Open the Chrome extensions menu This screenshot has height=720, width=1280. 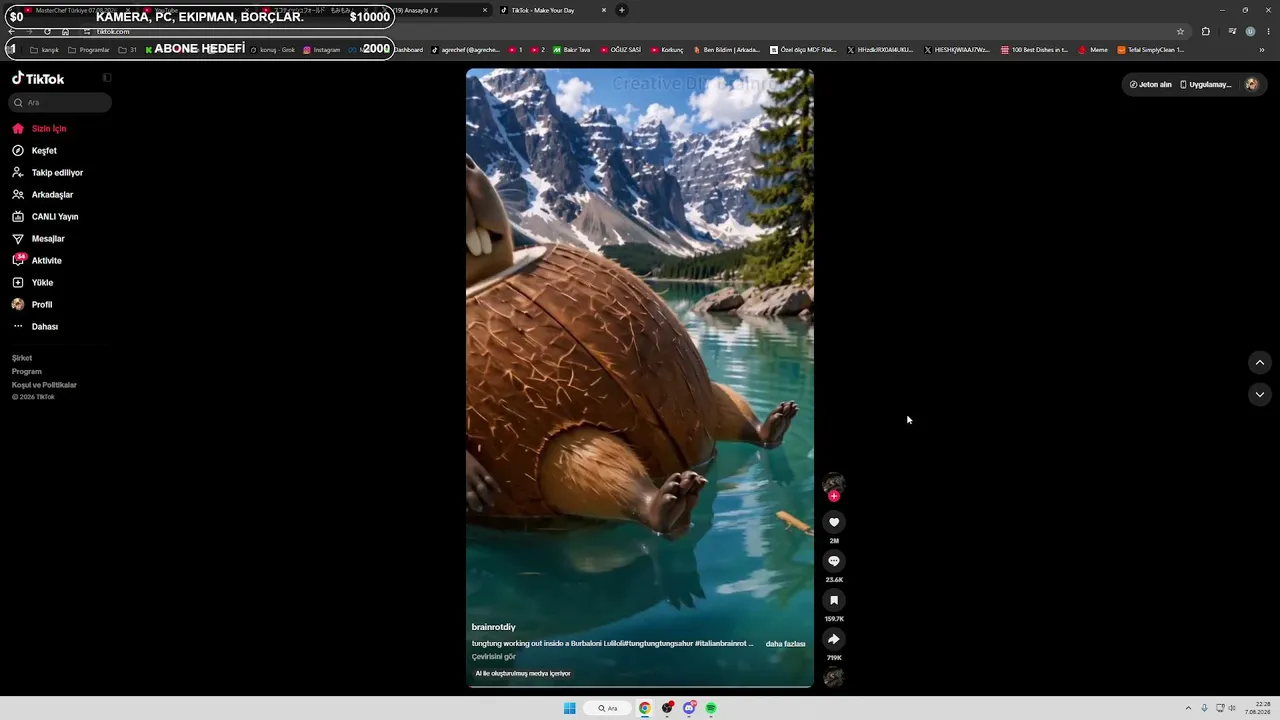click(1206, 31)
